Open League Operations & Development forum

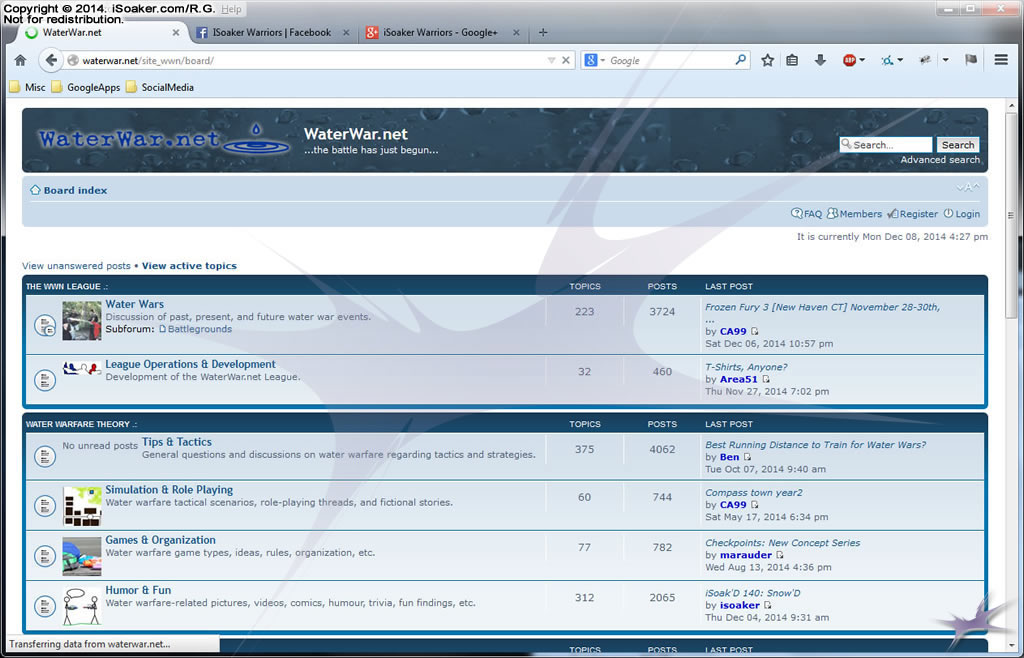tap(190, 364)
